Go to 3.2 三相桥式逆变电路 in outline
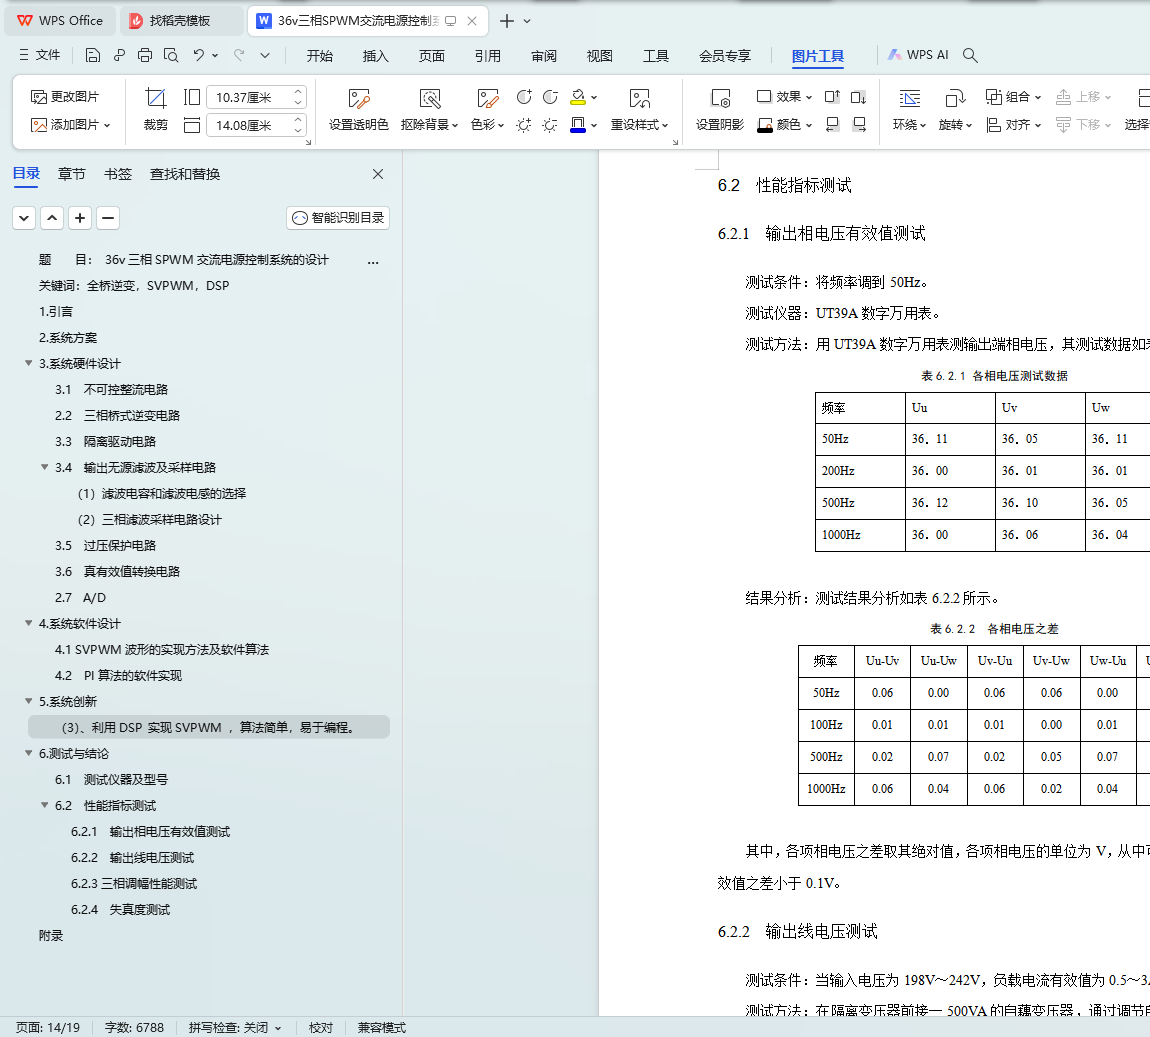This screenshot has width=1150, height=1037. 117,415
